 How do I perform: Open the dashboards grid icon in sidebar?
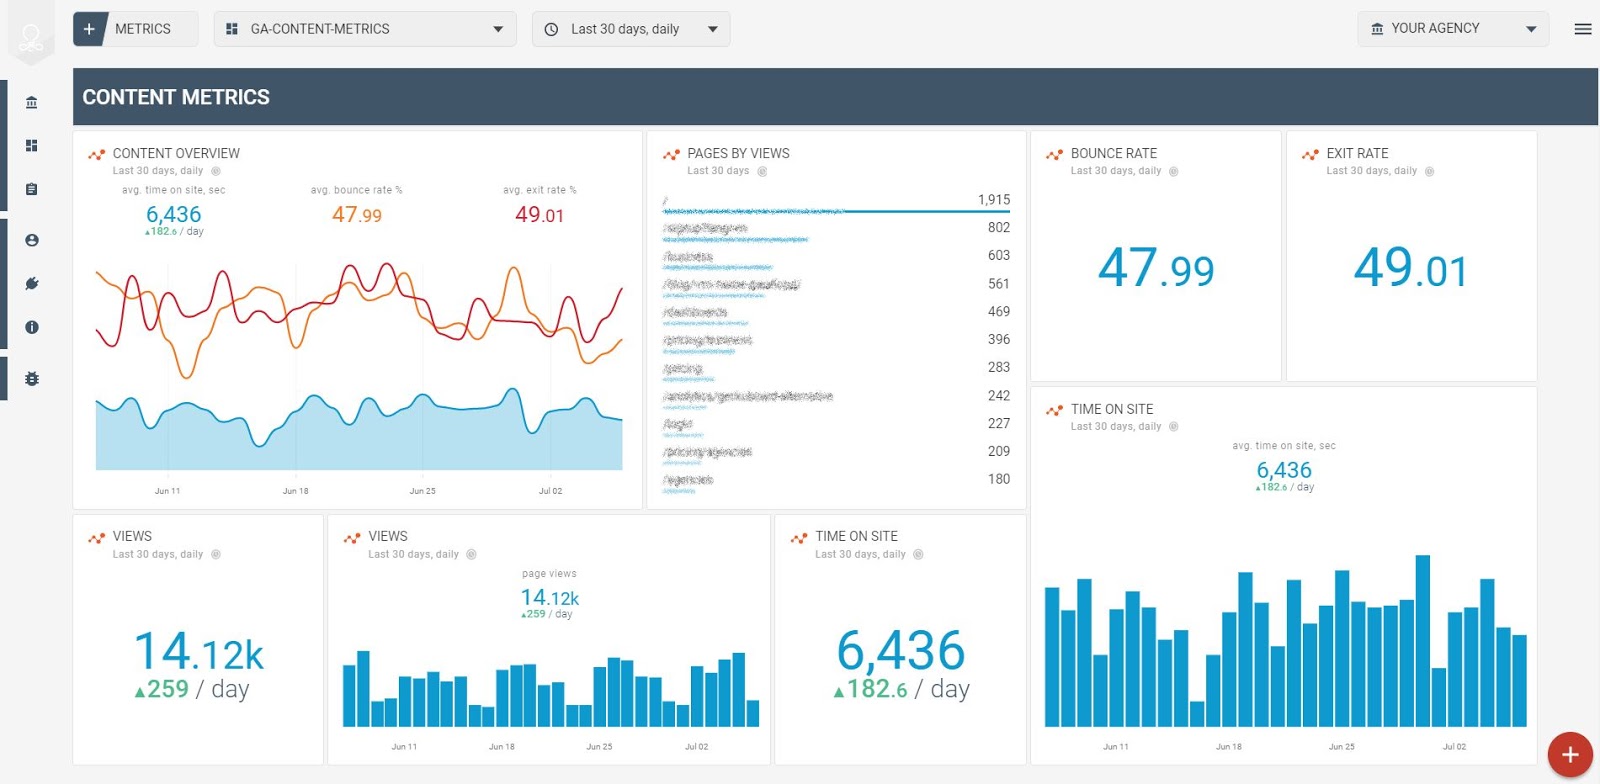coord(32,146)
